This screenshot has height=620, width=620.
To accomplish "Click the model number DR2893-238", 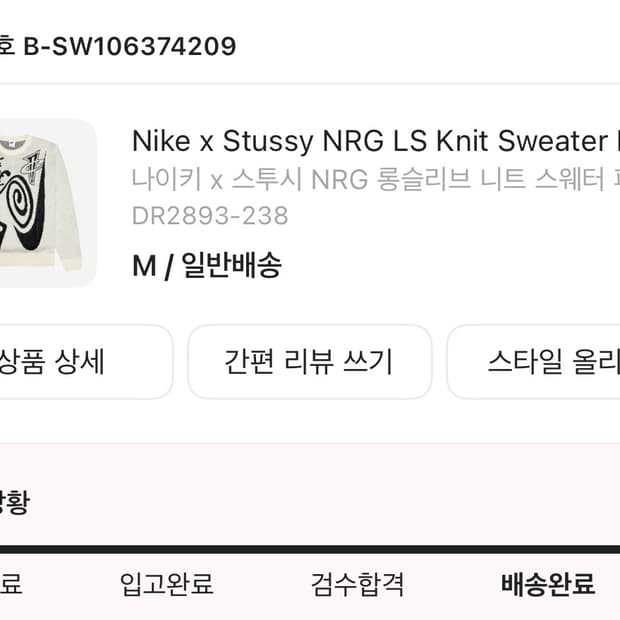I will [210, 215].
